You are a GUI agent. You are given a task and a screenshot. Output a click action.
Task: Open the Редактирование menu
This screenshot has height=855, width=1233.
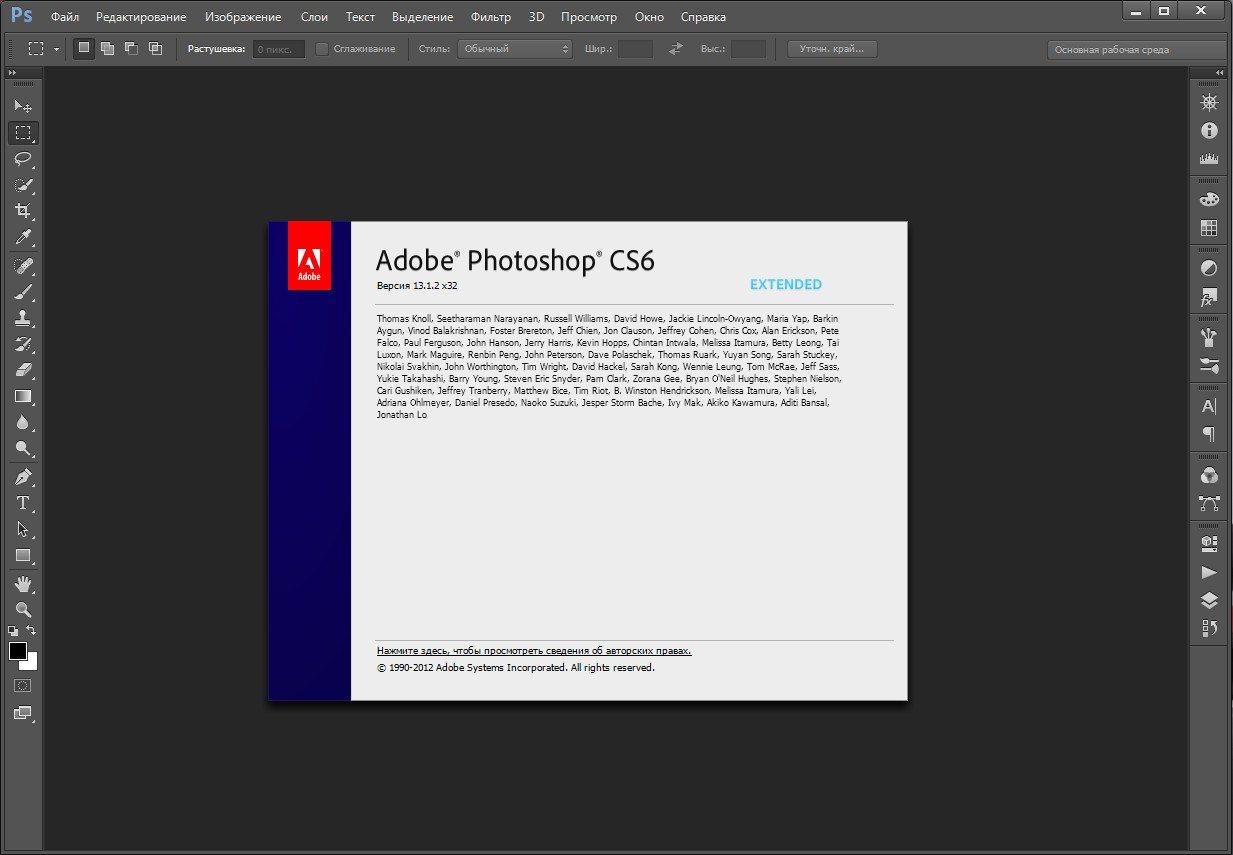coord(141,17)
